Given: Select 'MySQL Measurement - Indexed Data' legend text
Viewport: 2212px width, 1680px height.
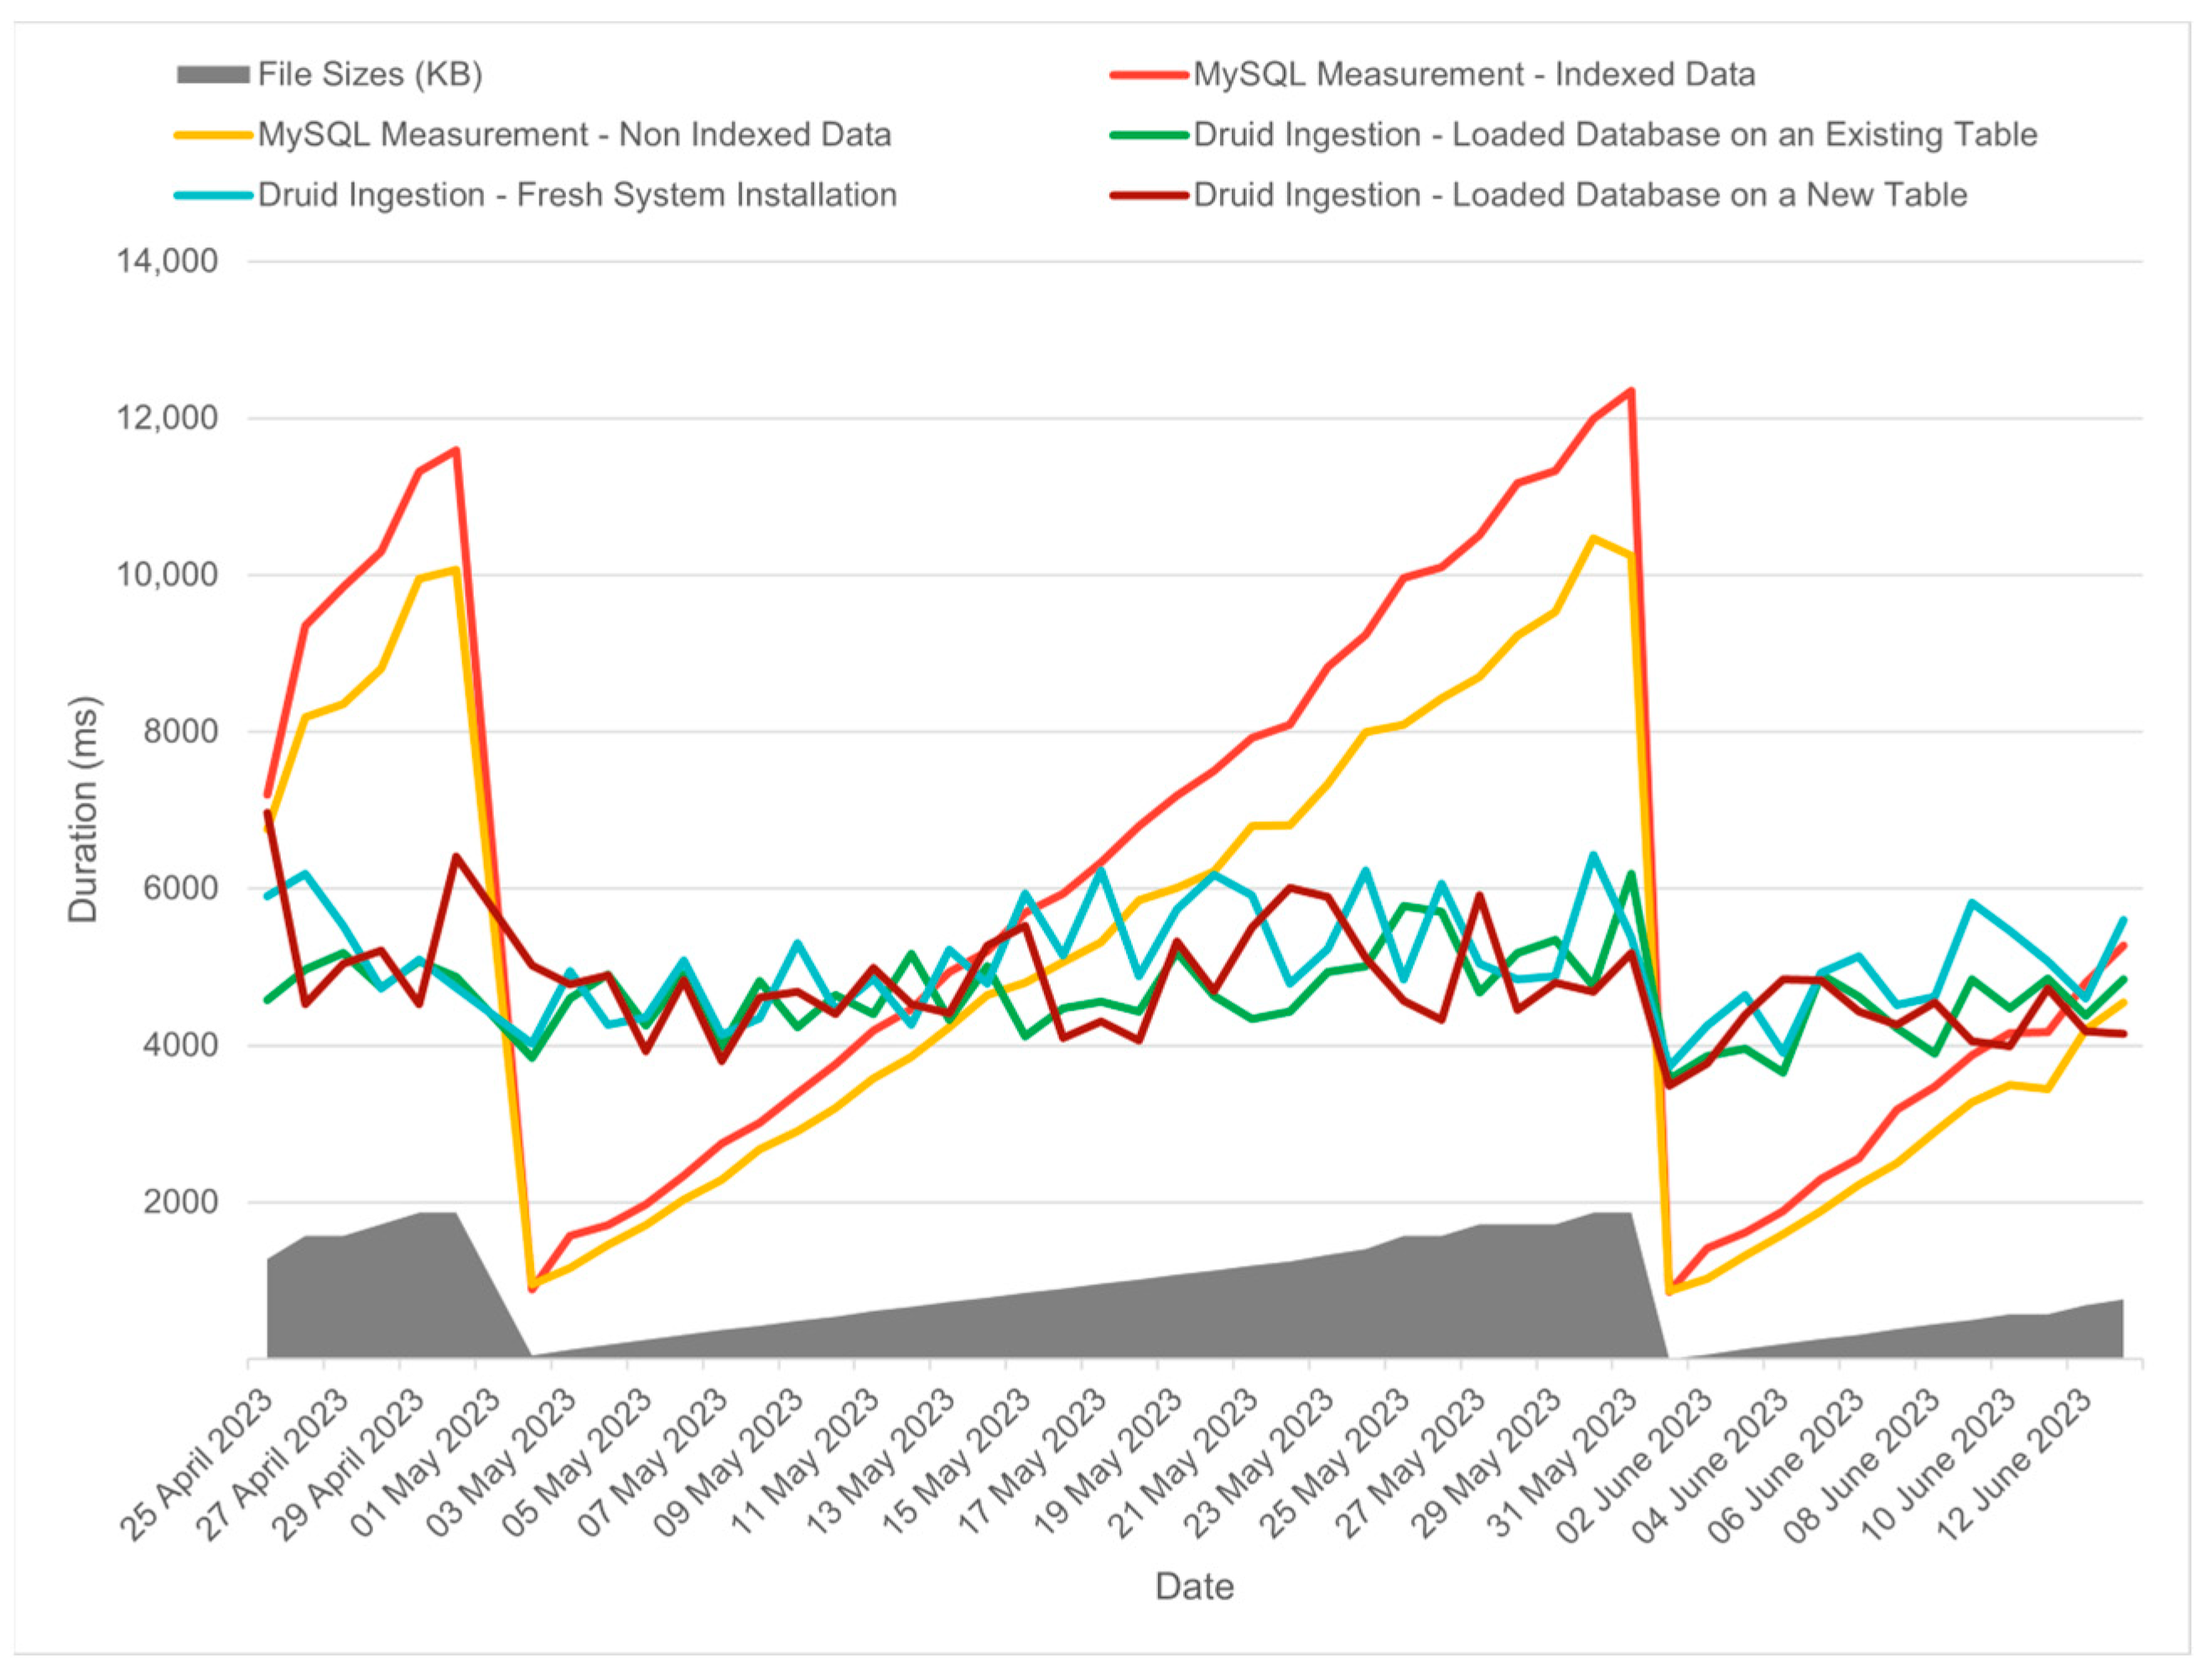Looking at the screenshot, I should coord(1474,75).
